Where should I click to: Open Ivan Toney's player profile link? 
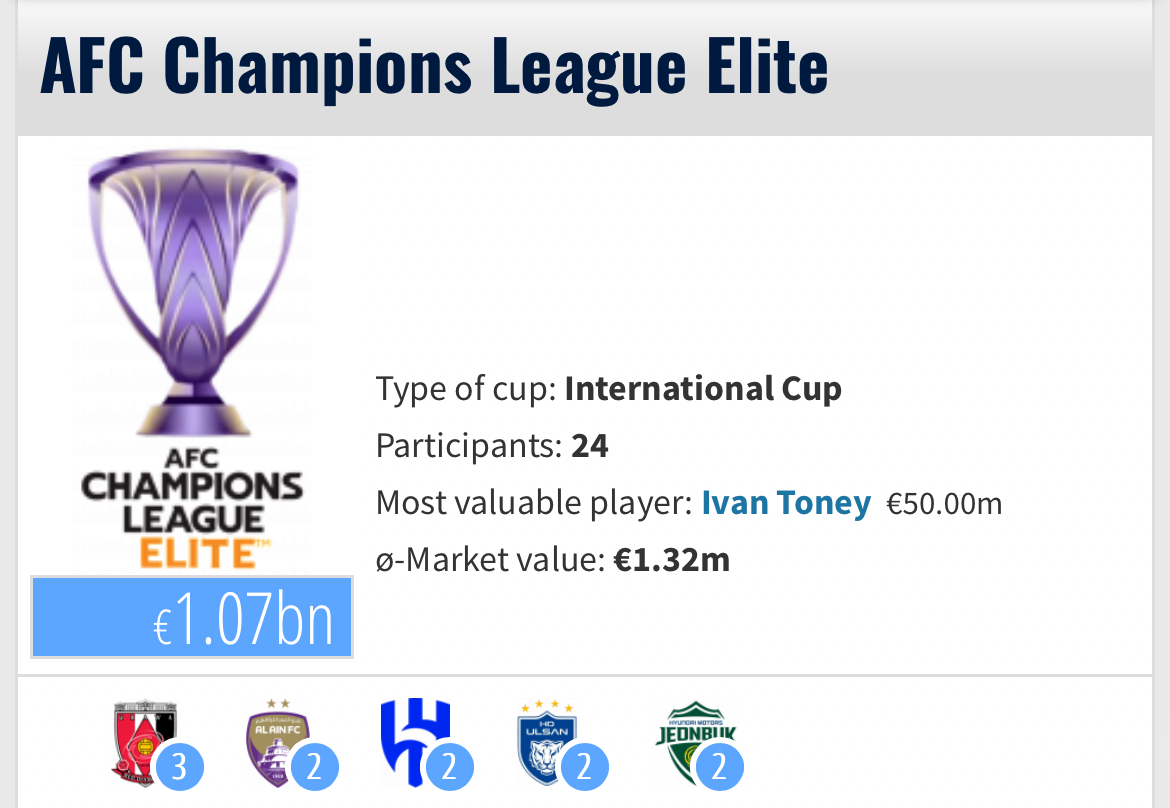coord(786,503)
